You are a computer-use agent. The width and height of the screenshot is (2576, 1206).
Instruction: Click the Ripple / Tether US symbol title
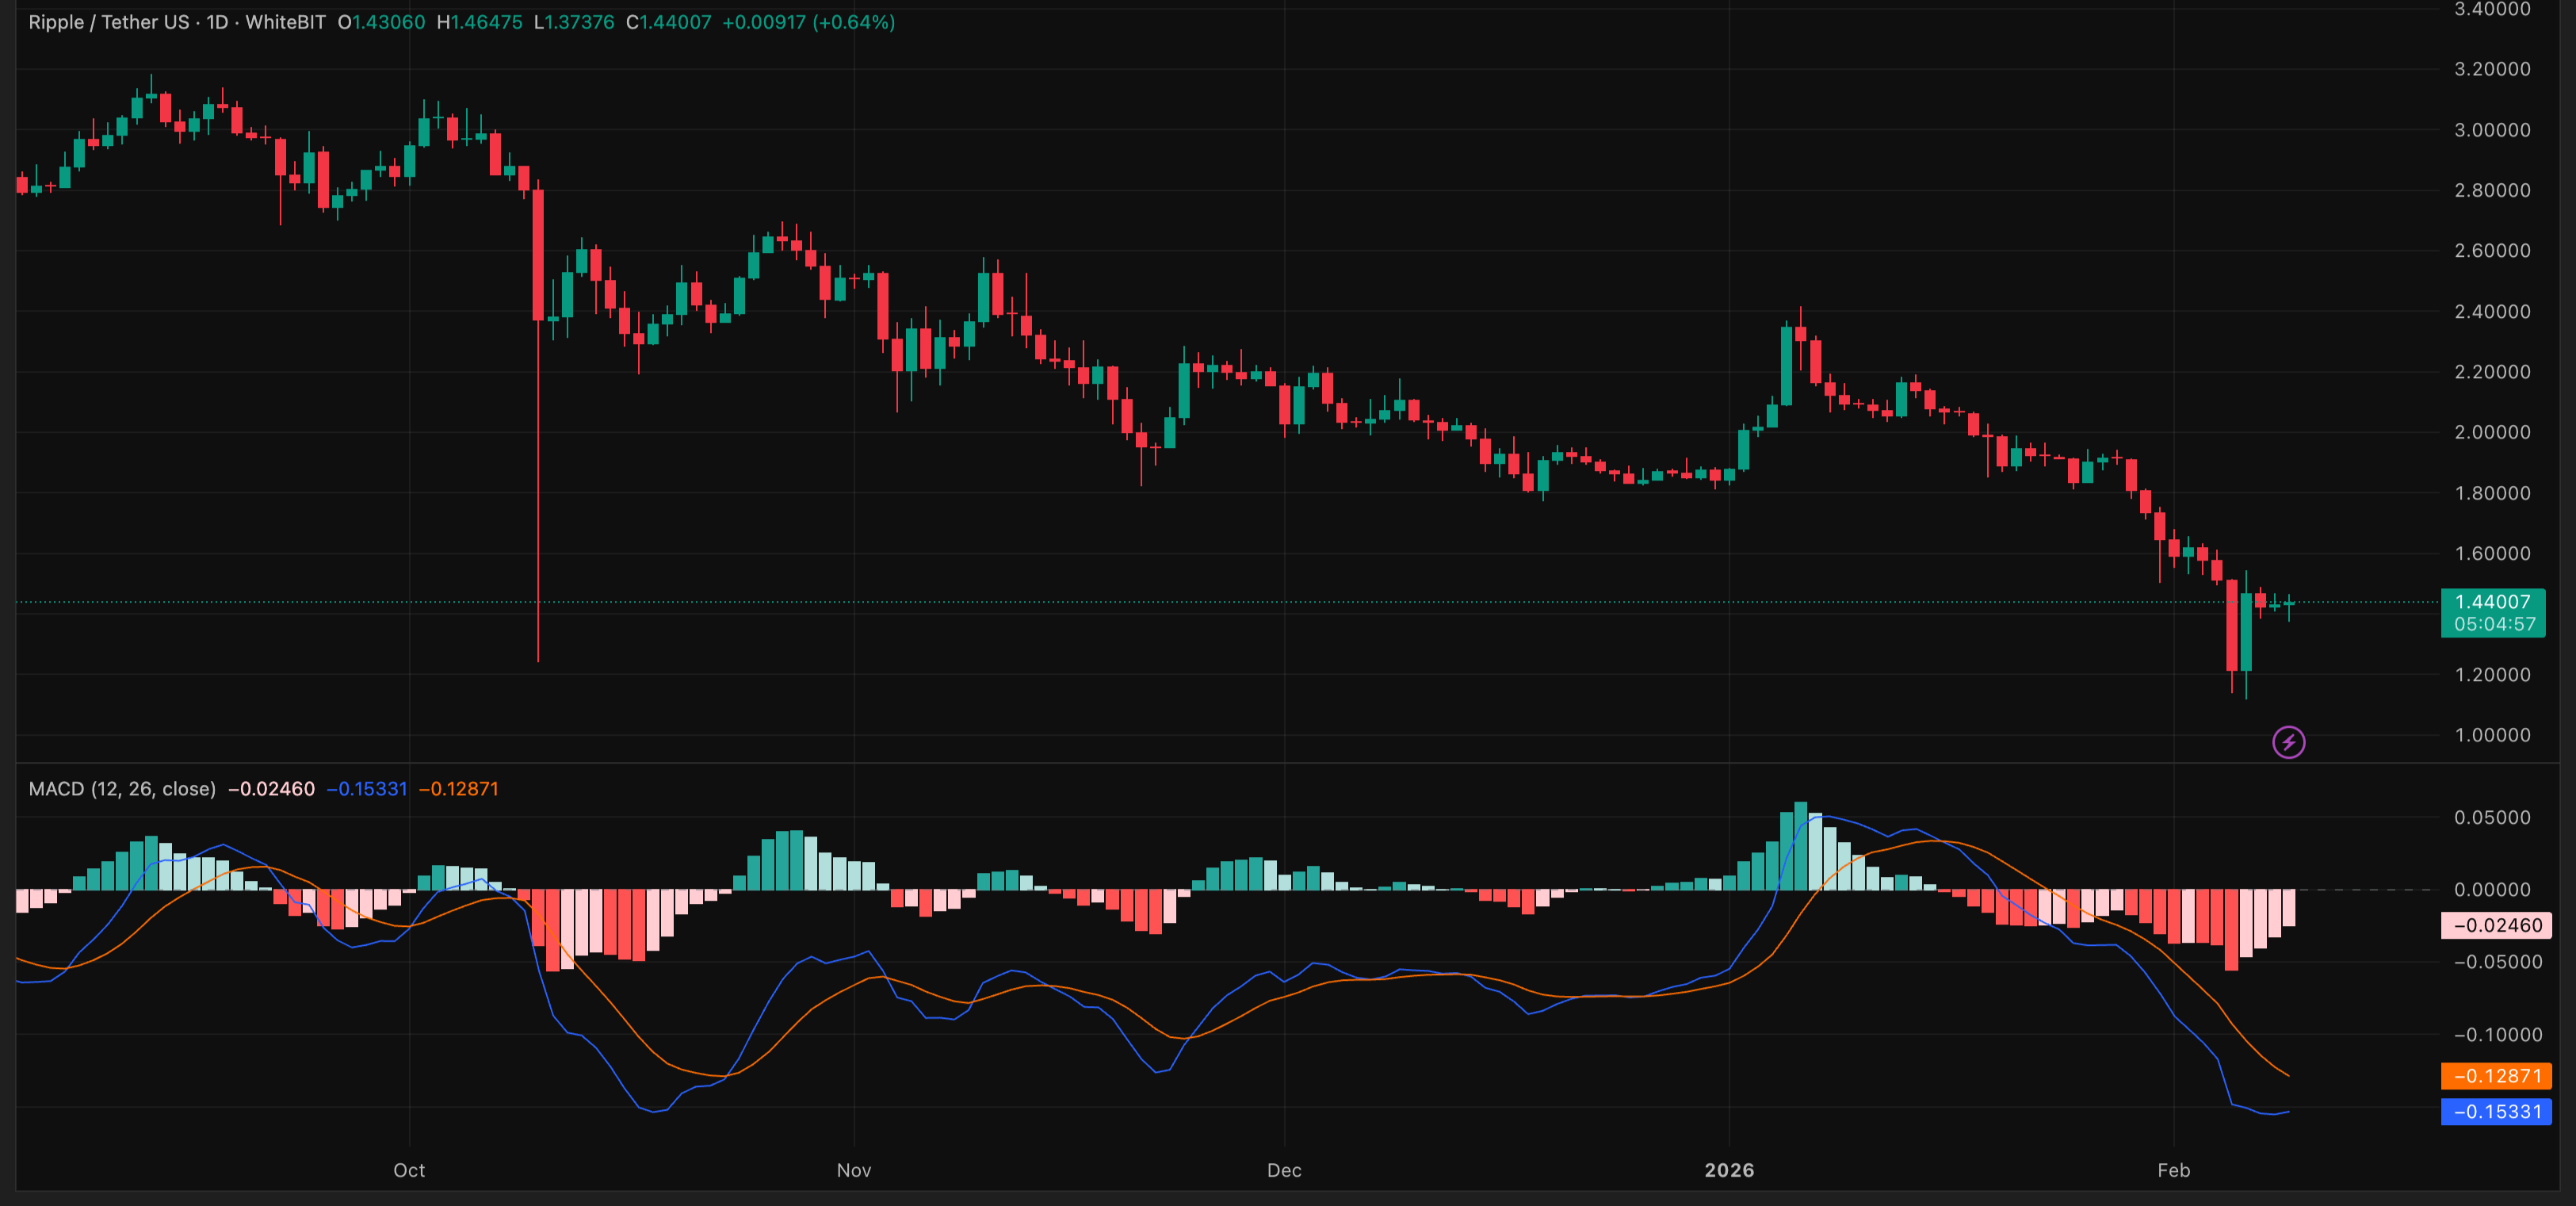[x=109, y=22]
